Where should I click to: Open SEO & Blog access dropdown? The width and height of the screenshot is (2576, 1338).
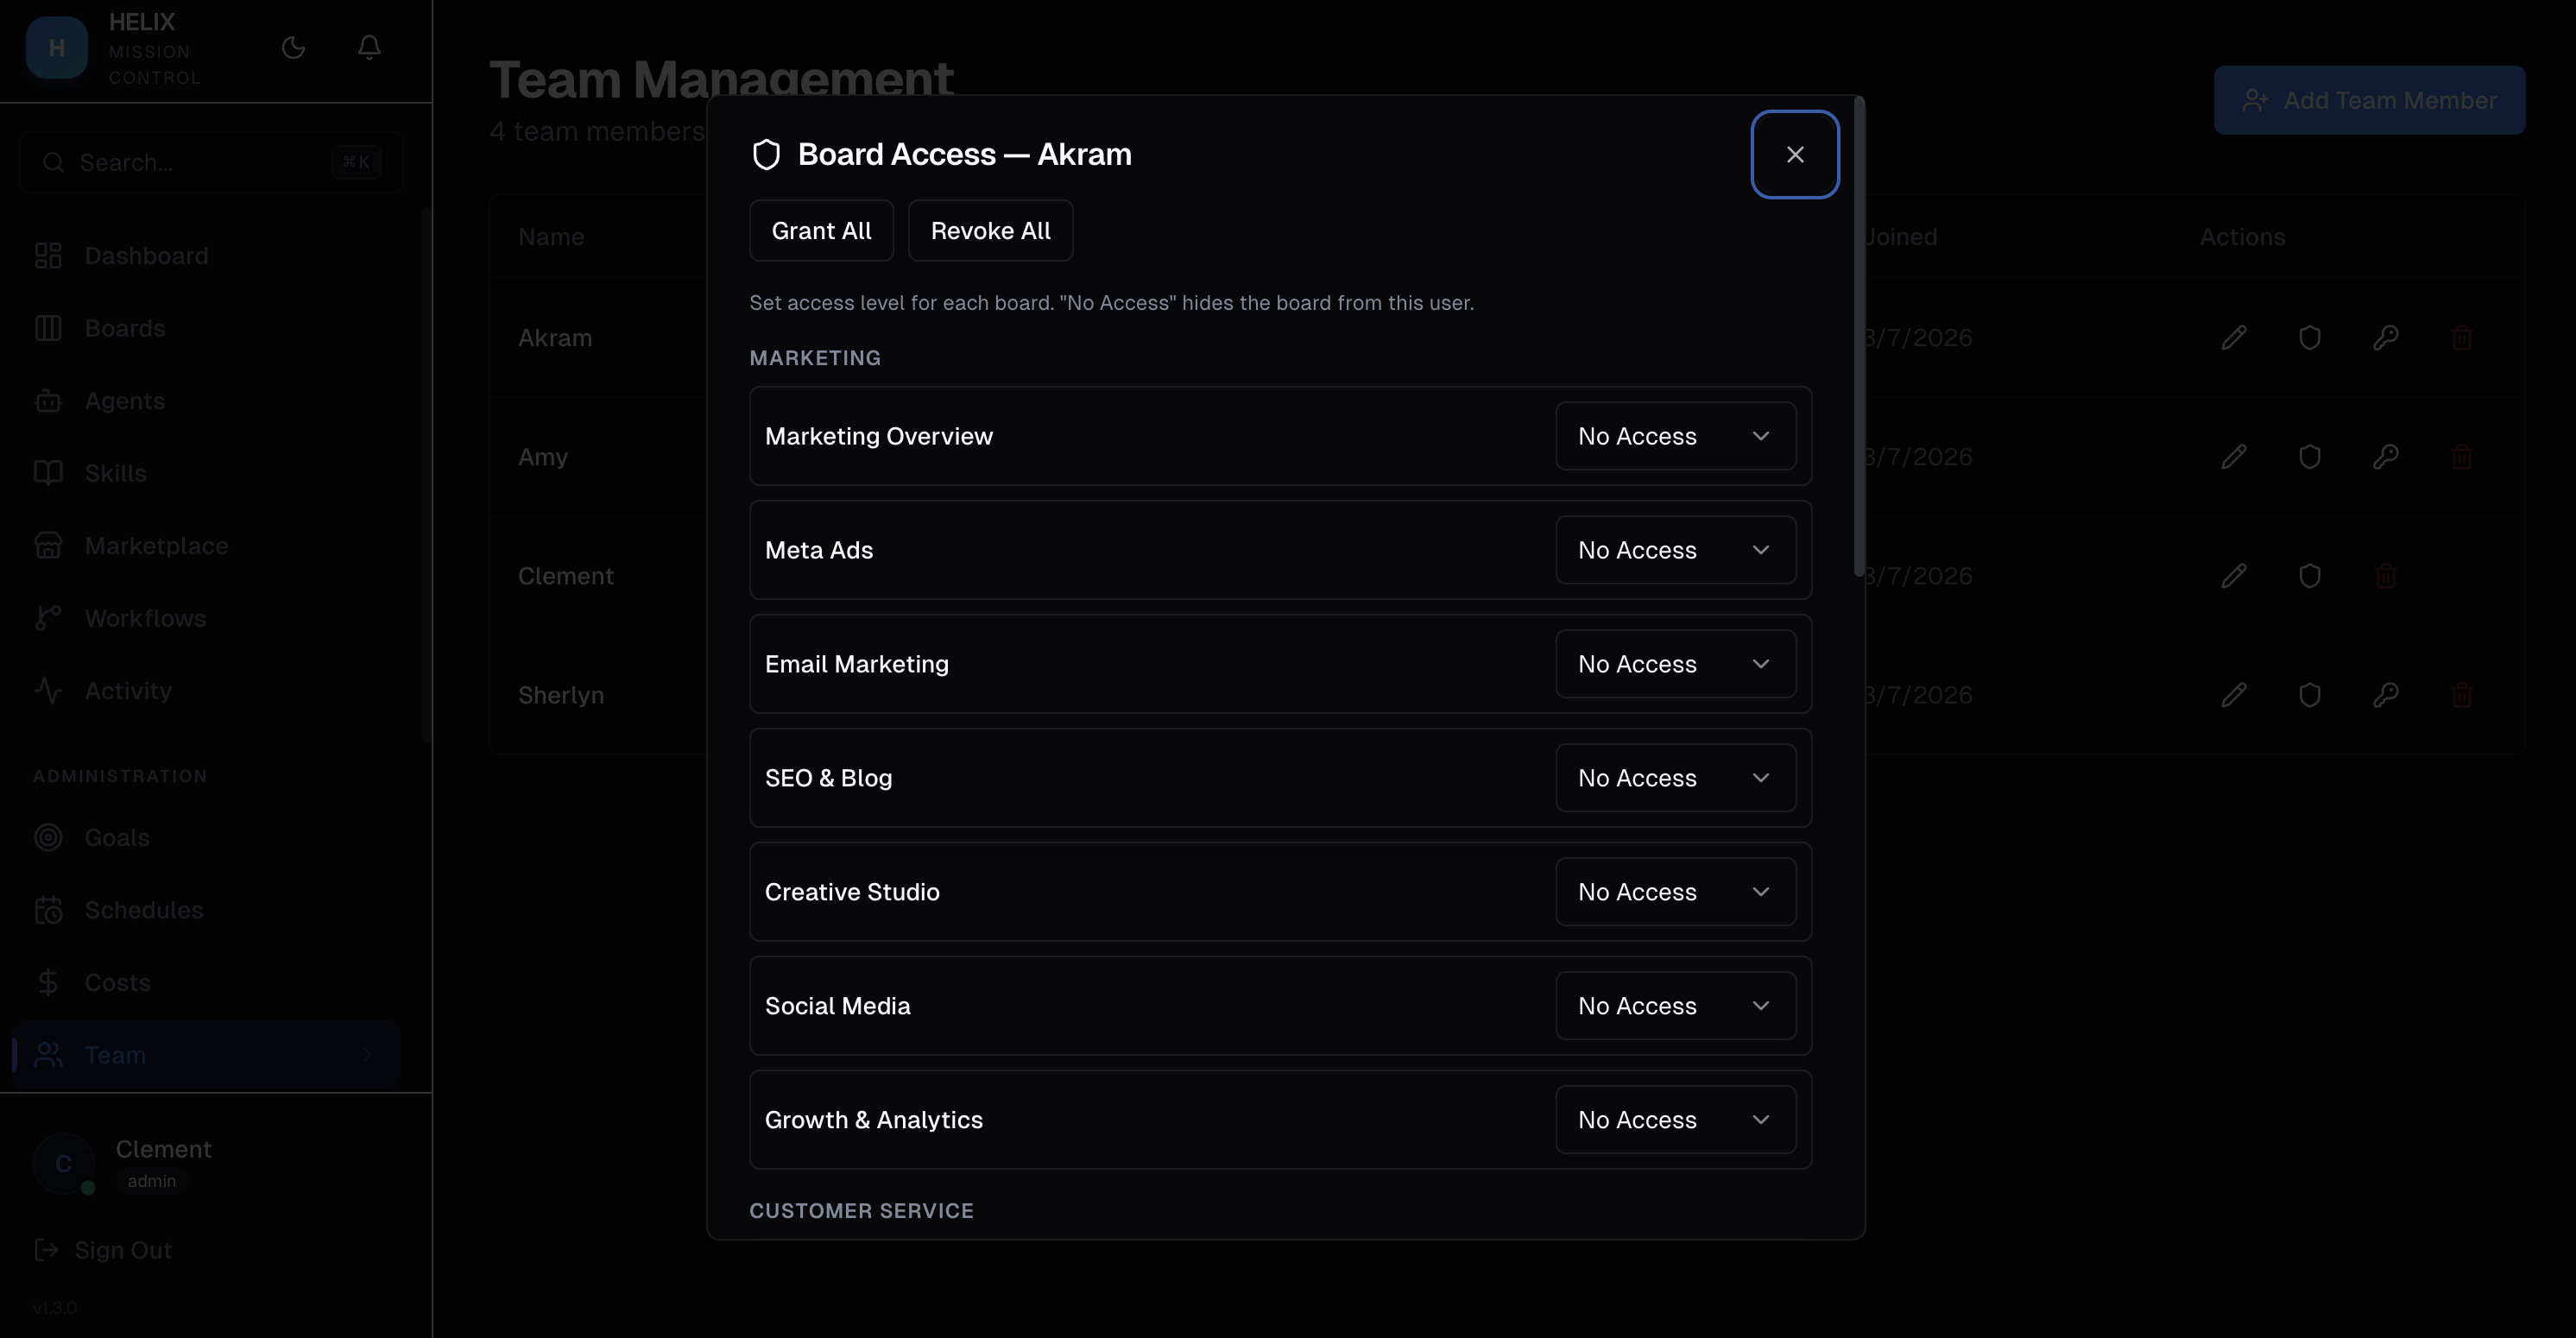(1676, 778)
